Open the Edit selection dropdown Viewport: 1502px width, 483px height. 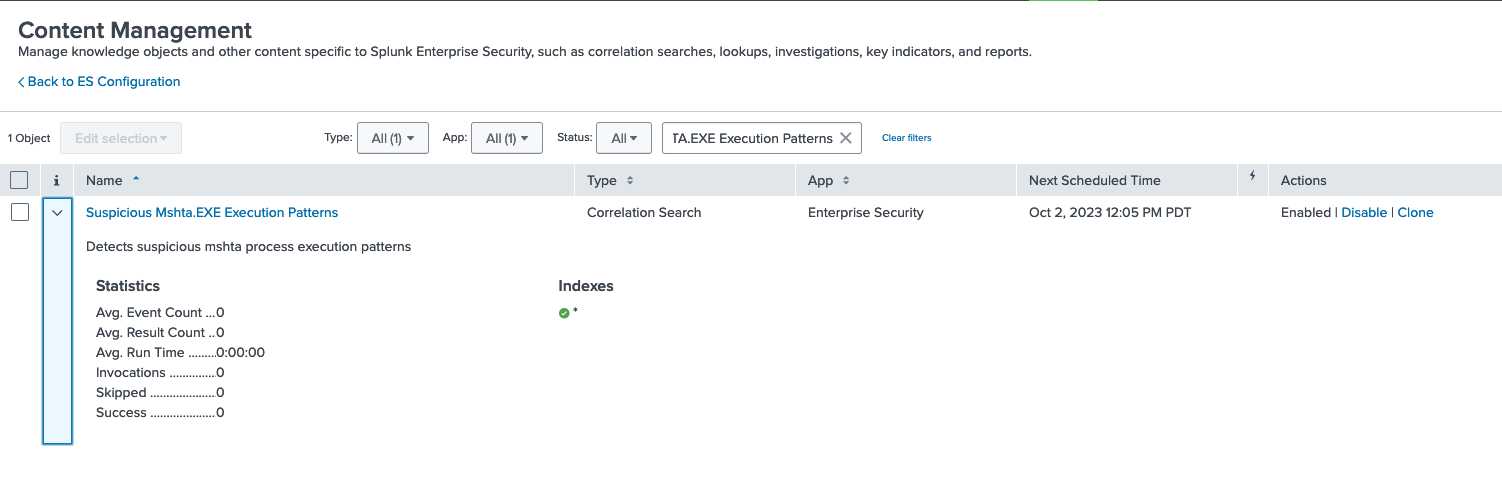pos(121,138)
